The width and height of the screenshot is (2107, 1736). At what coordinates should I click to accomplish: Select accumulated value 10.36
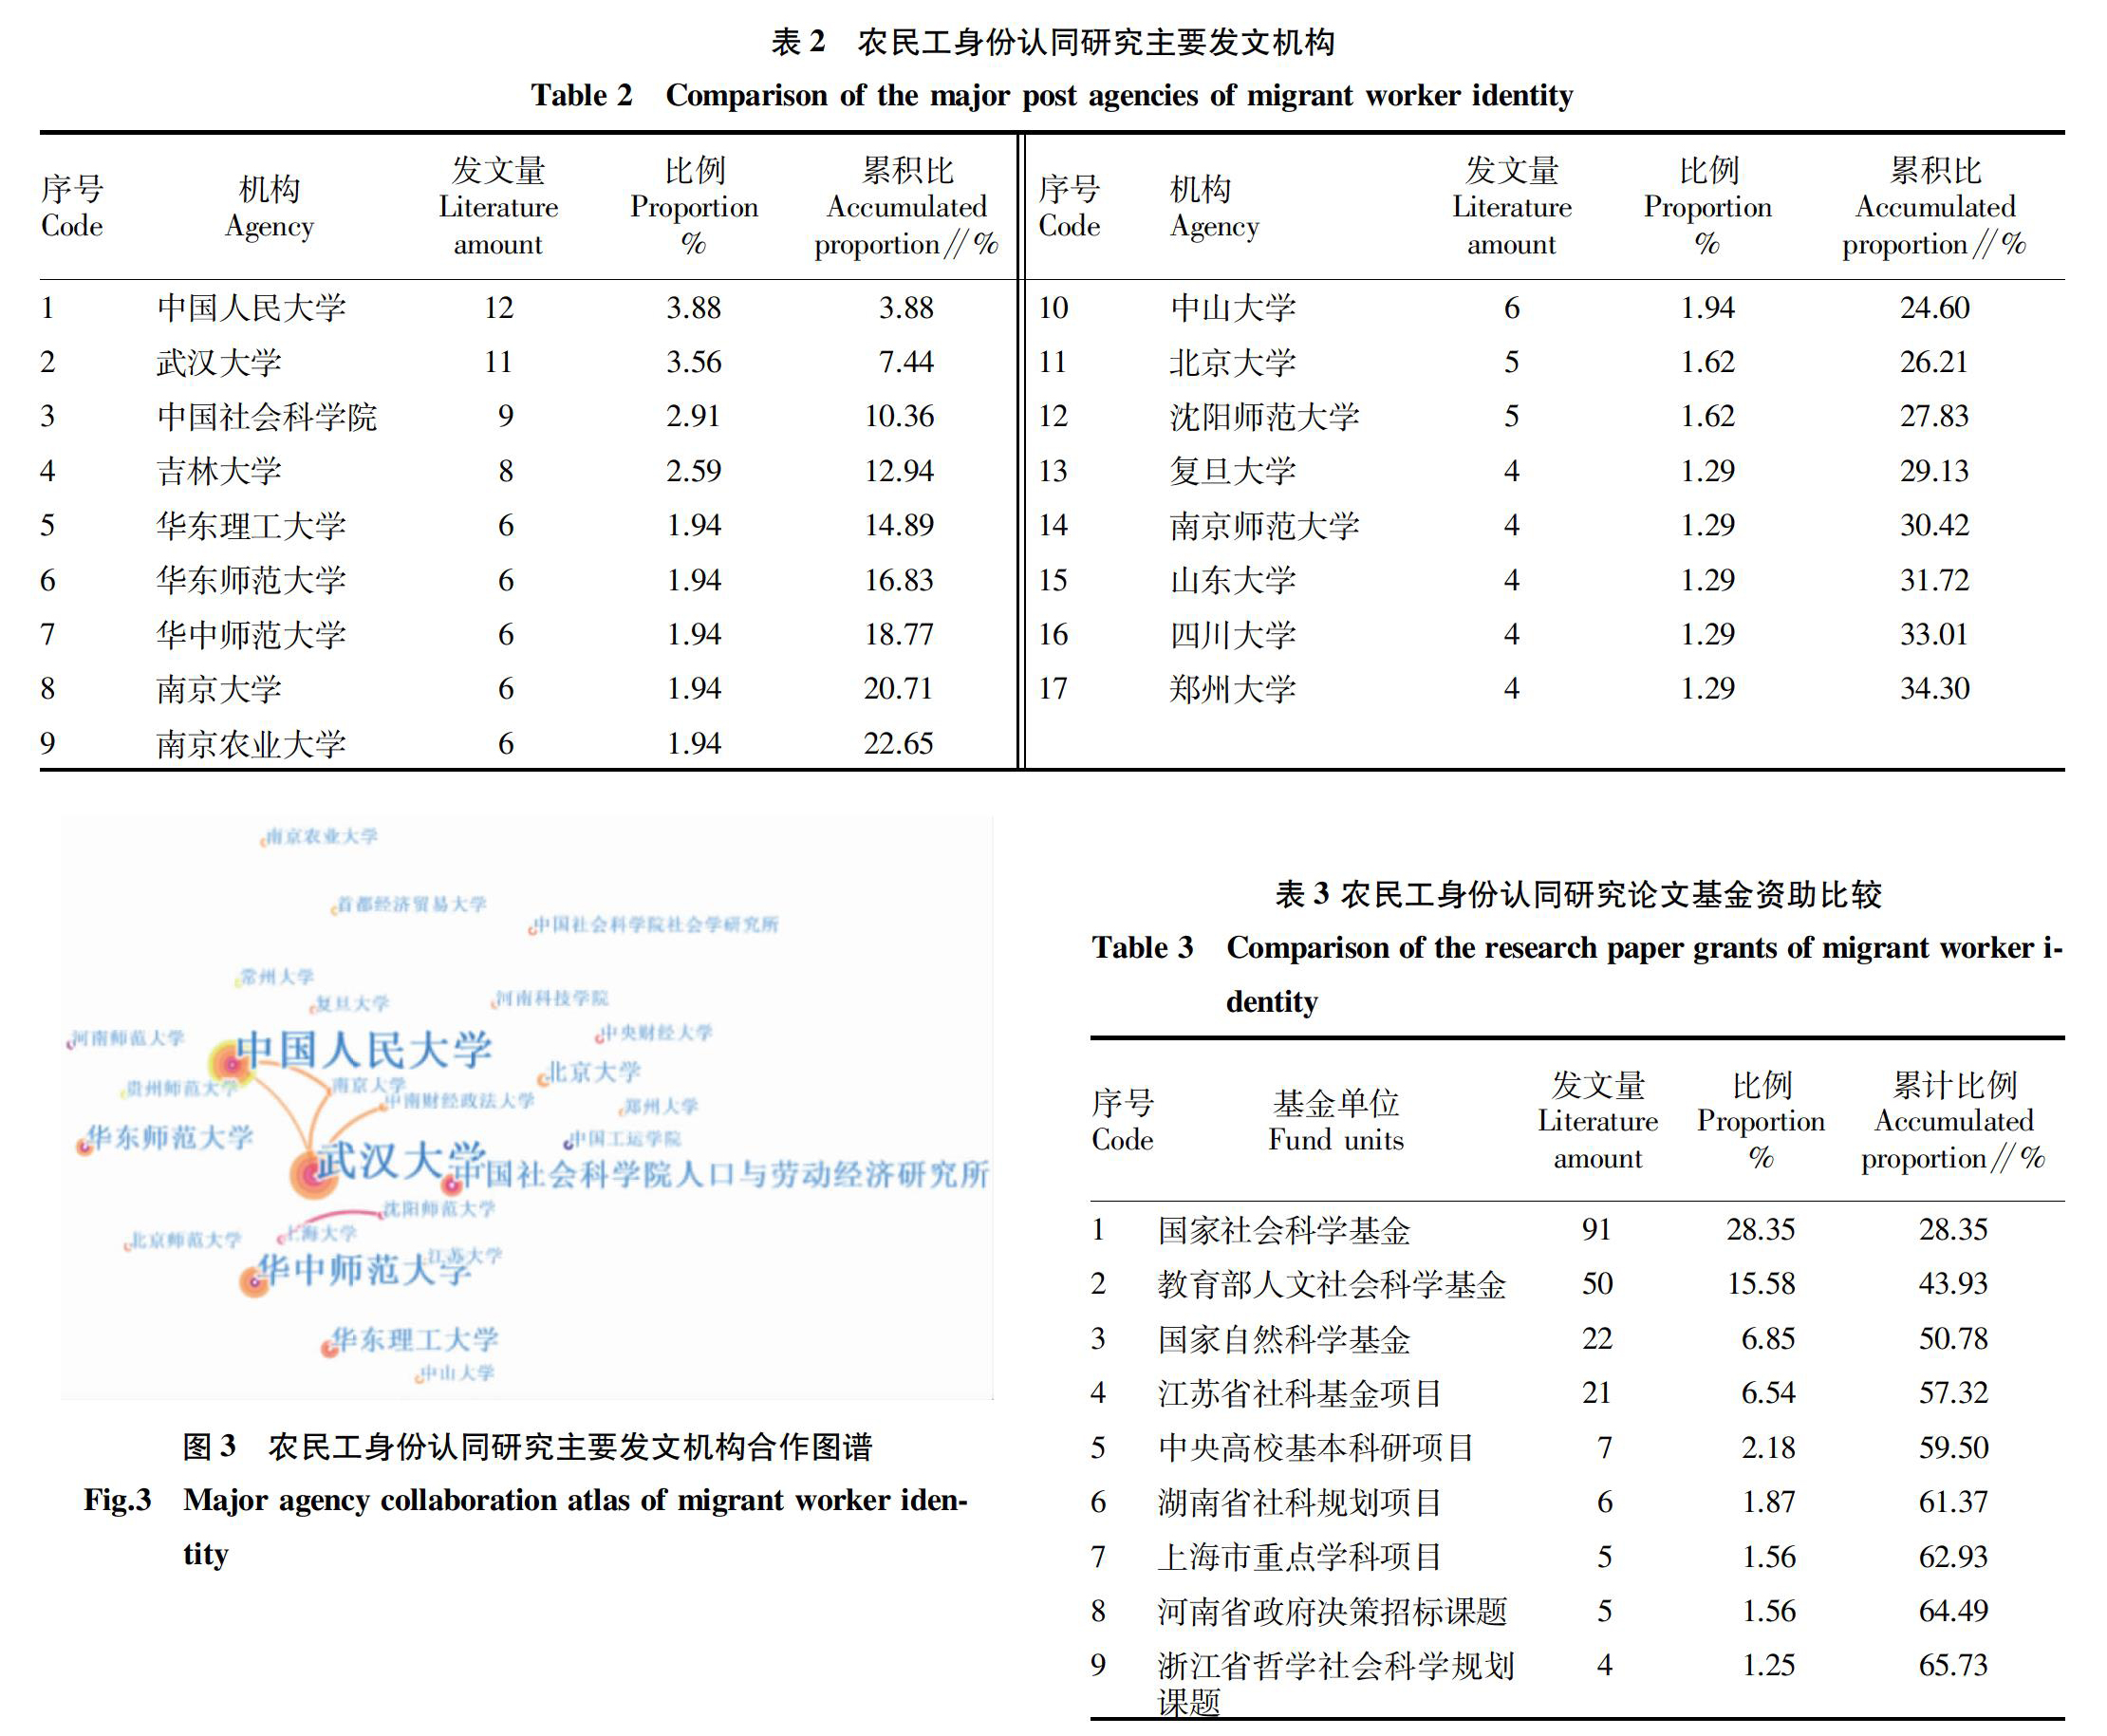[x=899, y=417]
